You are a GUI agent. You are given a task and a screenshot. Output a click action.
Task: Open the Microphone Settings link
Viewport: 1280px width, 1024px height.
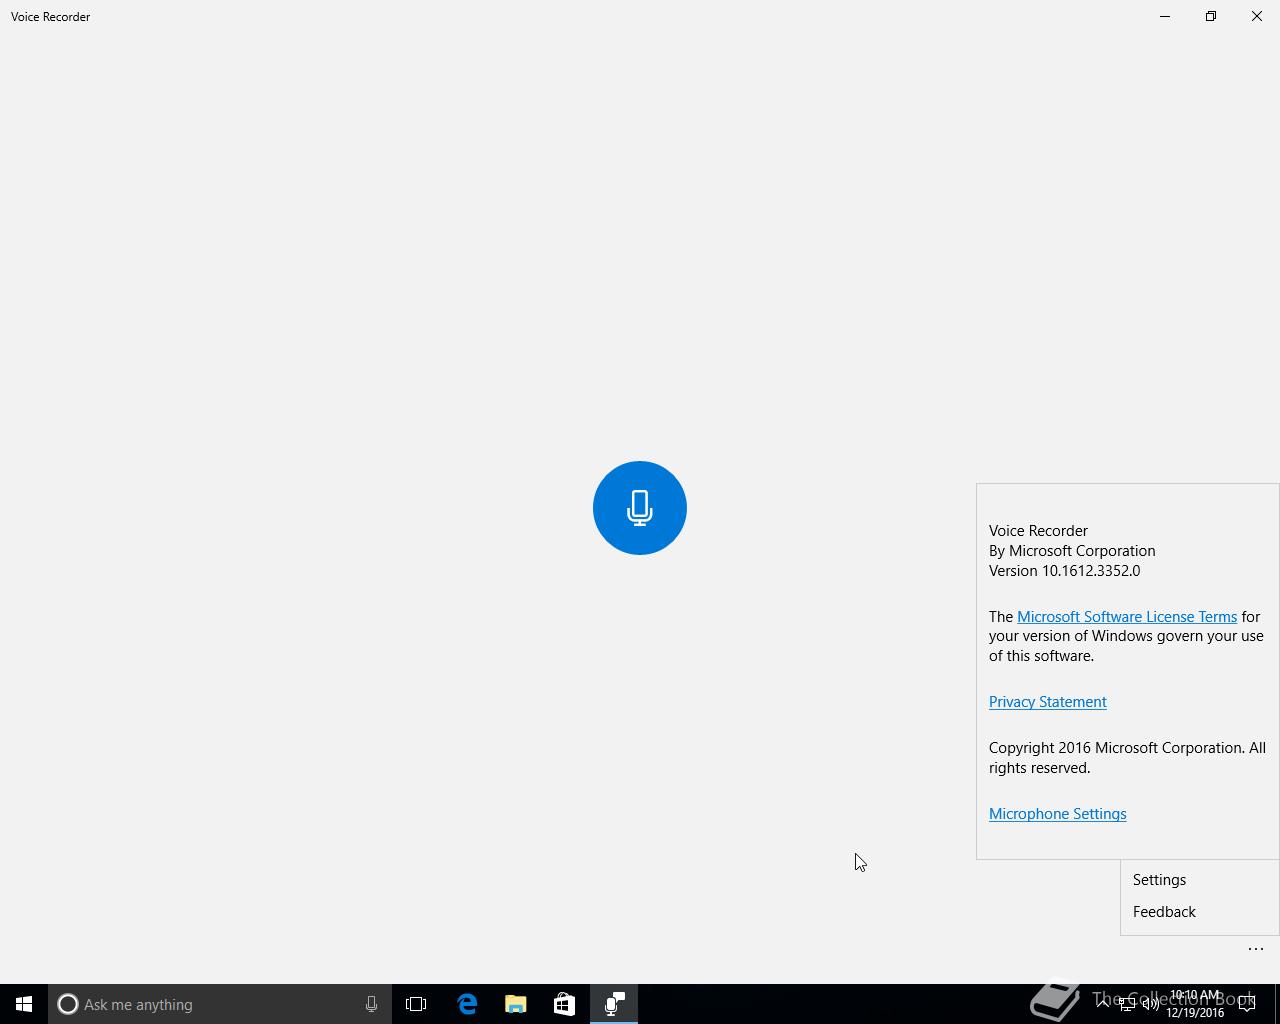[x=1057, y=814]
